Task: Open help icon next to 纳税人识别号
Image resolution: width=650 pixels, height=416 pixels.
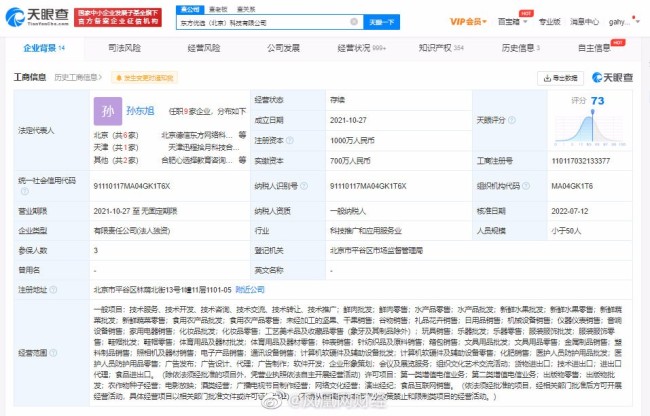Action: [x=304, y=186]
